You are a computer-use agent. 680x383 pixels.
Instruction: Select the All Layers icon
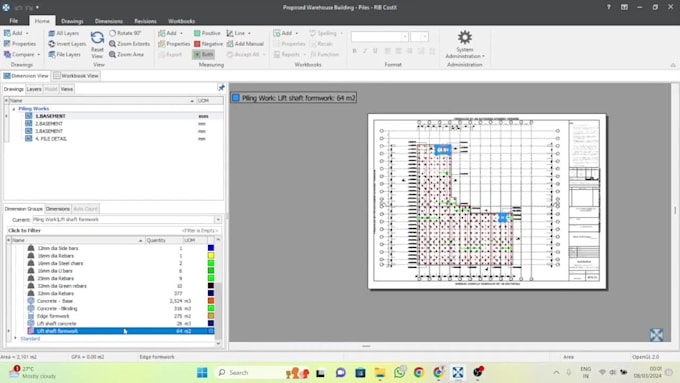tap(52, 33)
